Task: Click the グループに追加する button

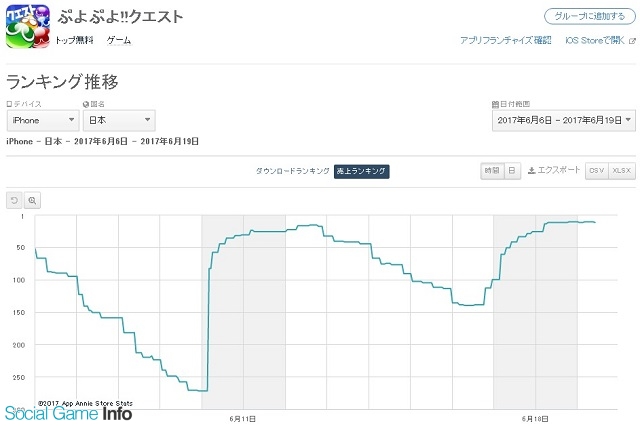Action: 590,16
